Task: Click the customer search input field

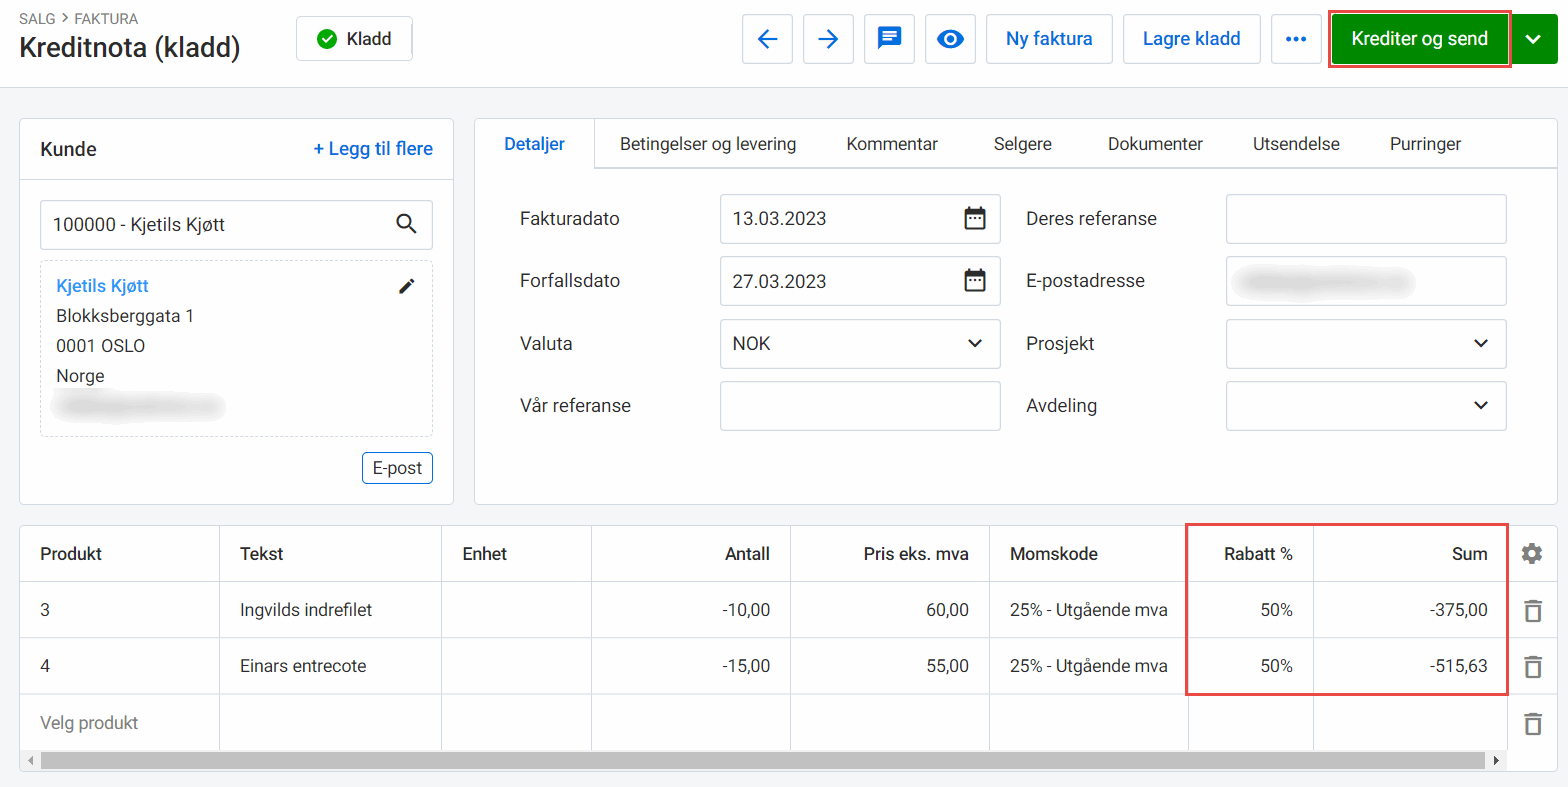Action: 236,225
